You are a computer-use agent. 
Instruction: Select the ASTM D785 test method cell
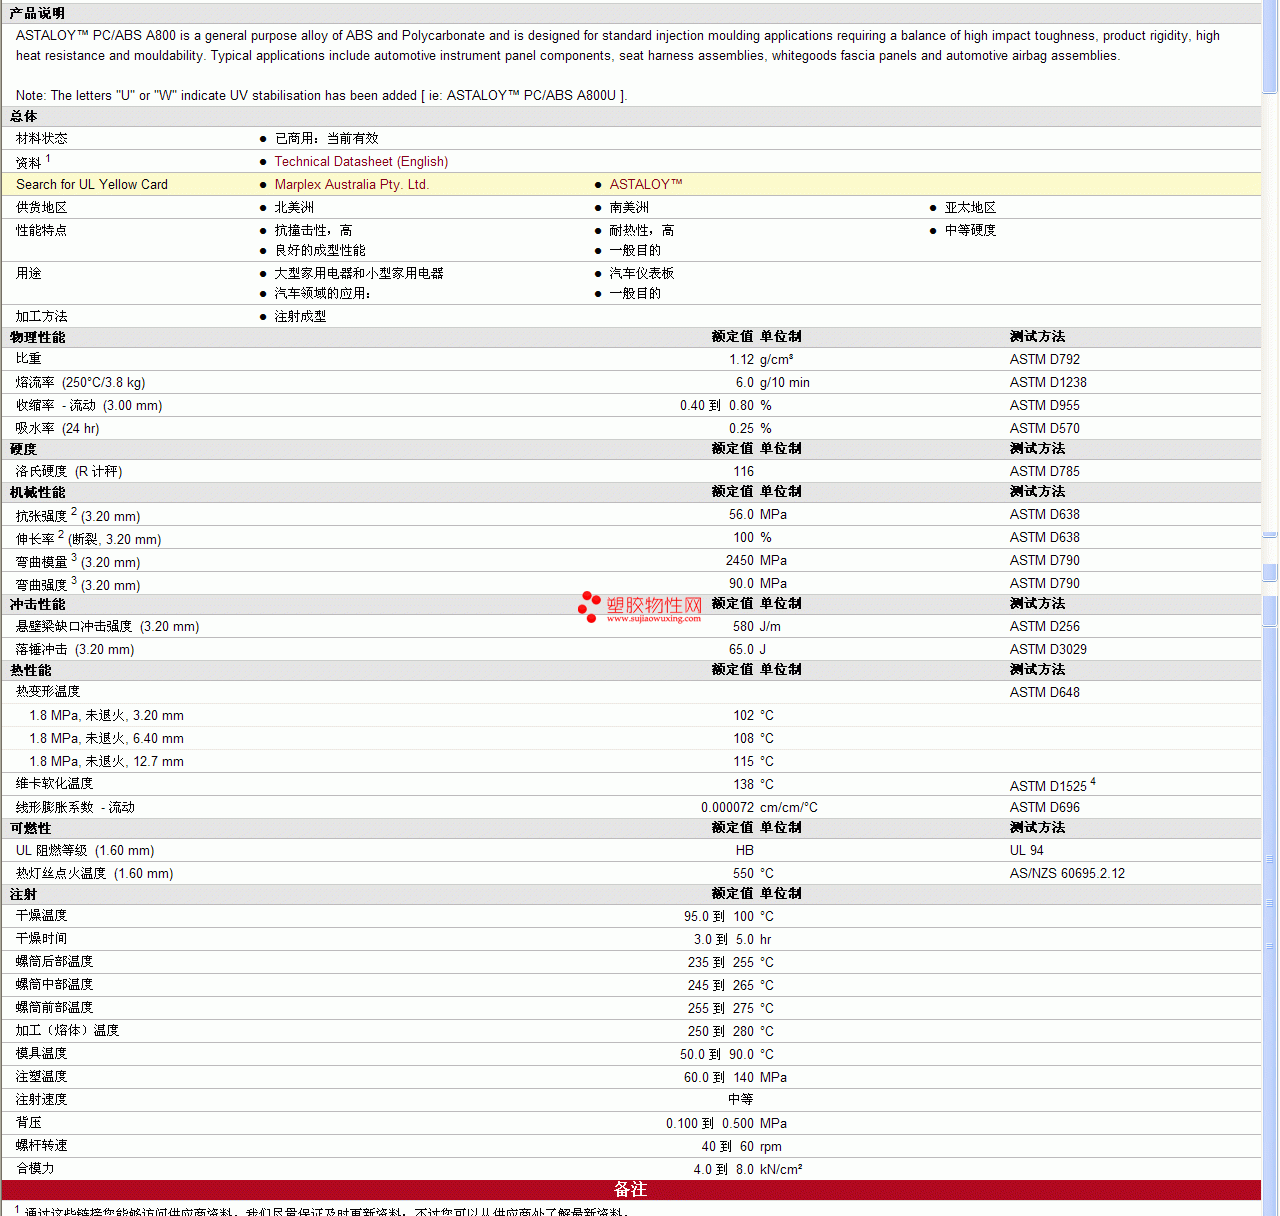pyautogui.click(x=1045, y=471)
